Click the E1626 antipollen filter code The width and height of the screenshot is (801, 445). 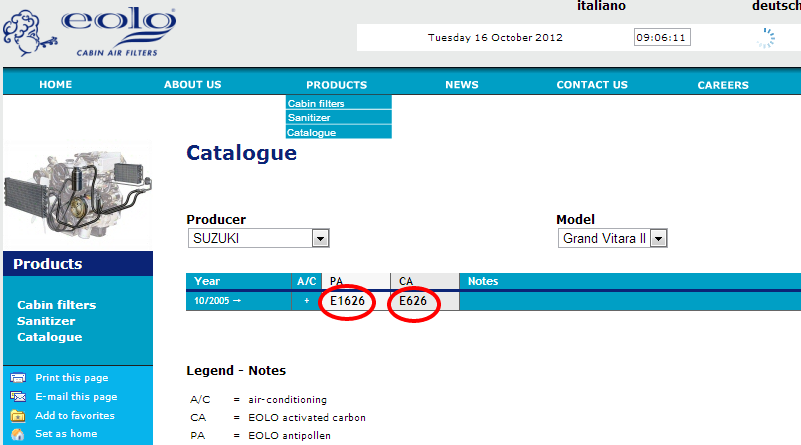tap(347, 301)
